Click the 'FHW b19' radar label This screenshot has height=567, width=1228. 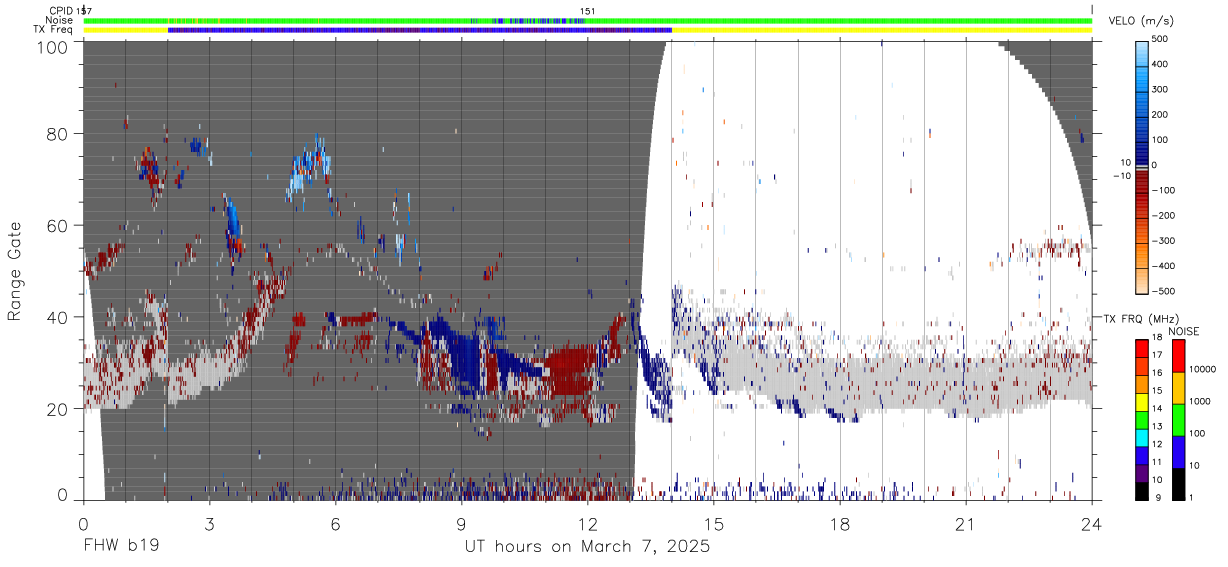[x=120, y=547]
